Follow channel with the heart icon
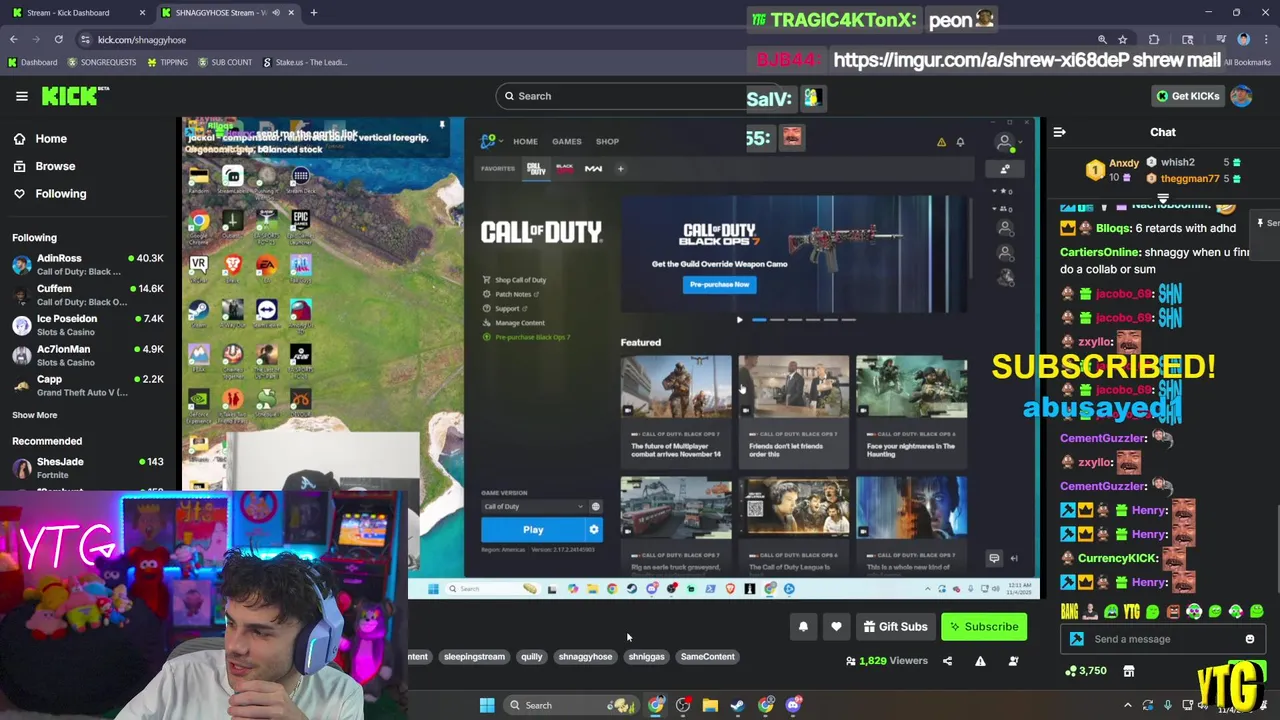The height and width of the screenshot is (720, 1280). coord(836,627)
